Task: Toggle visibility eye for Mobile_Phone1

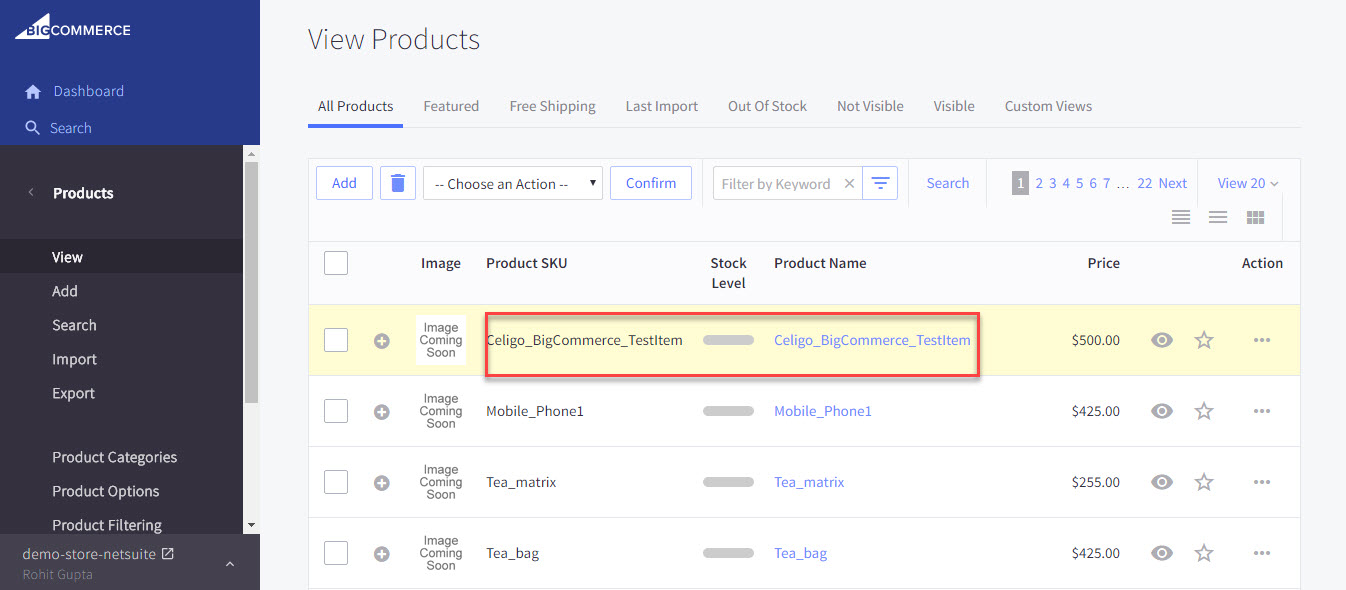Action: click(1161, 411)
